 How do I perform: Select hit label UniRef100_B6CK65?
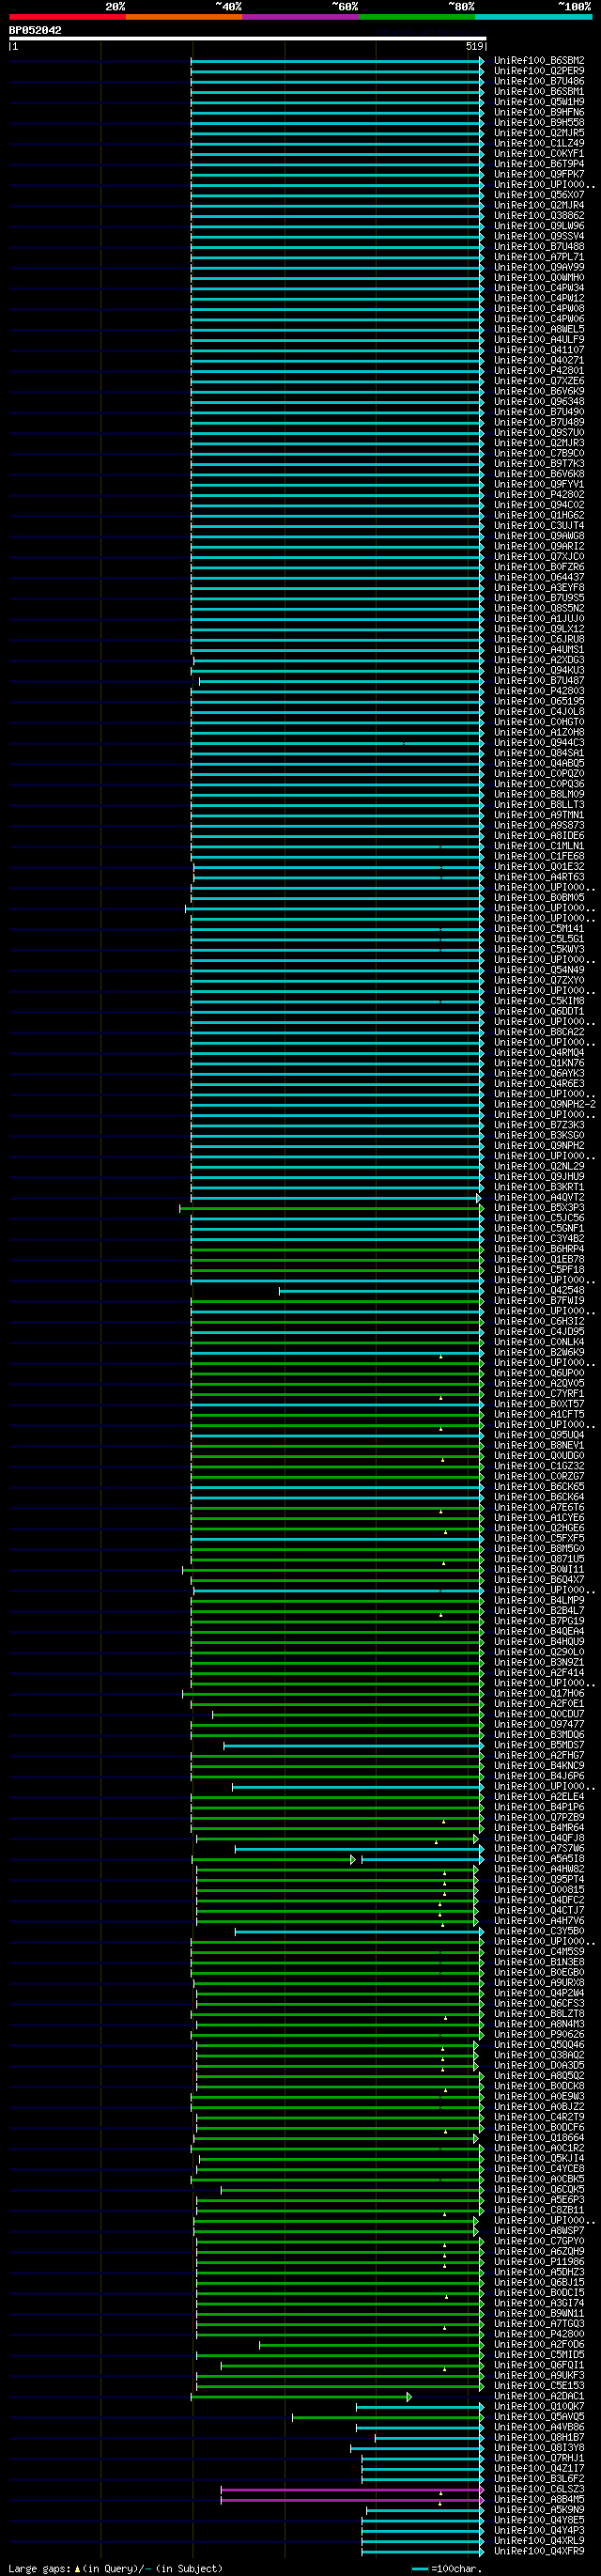(539, 1487)
